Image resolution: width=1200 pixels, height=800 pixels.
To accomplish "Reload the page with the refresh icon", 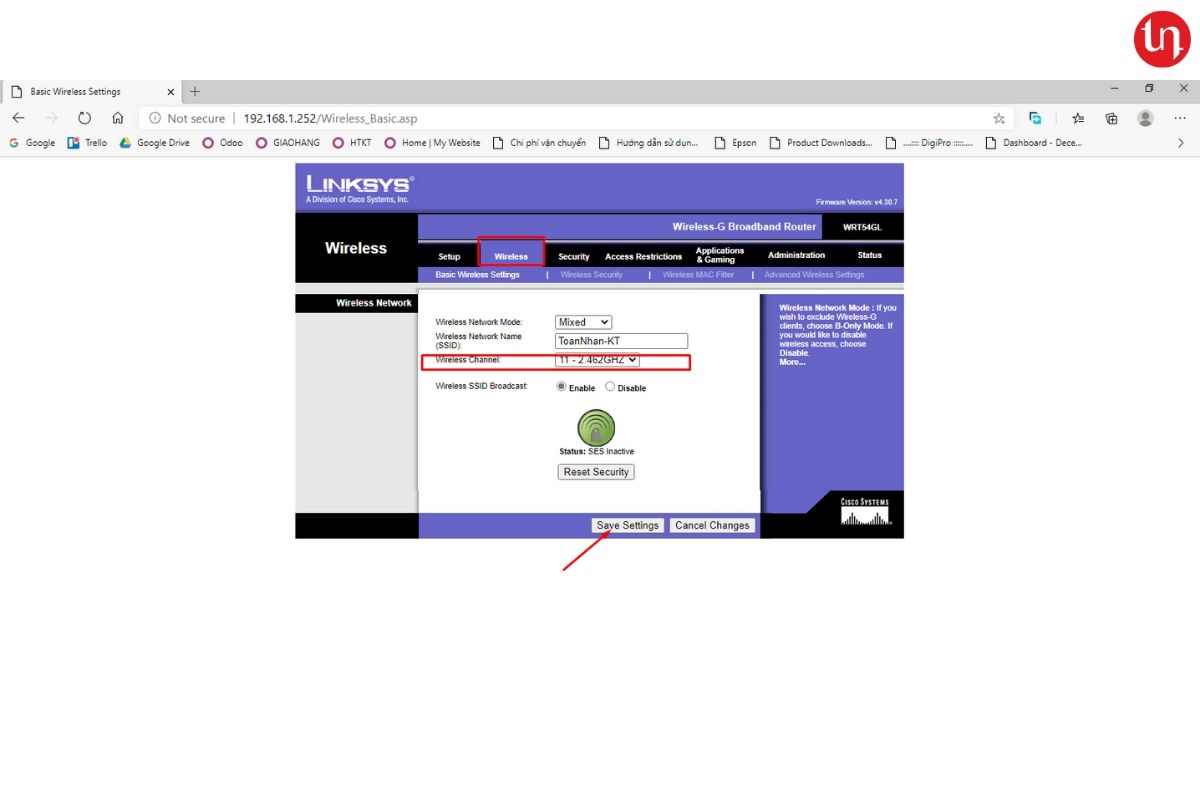I will tap(85, 118).
